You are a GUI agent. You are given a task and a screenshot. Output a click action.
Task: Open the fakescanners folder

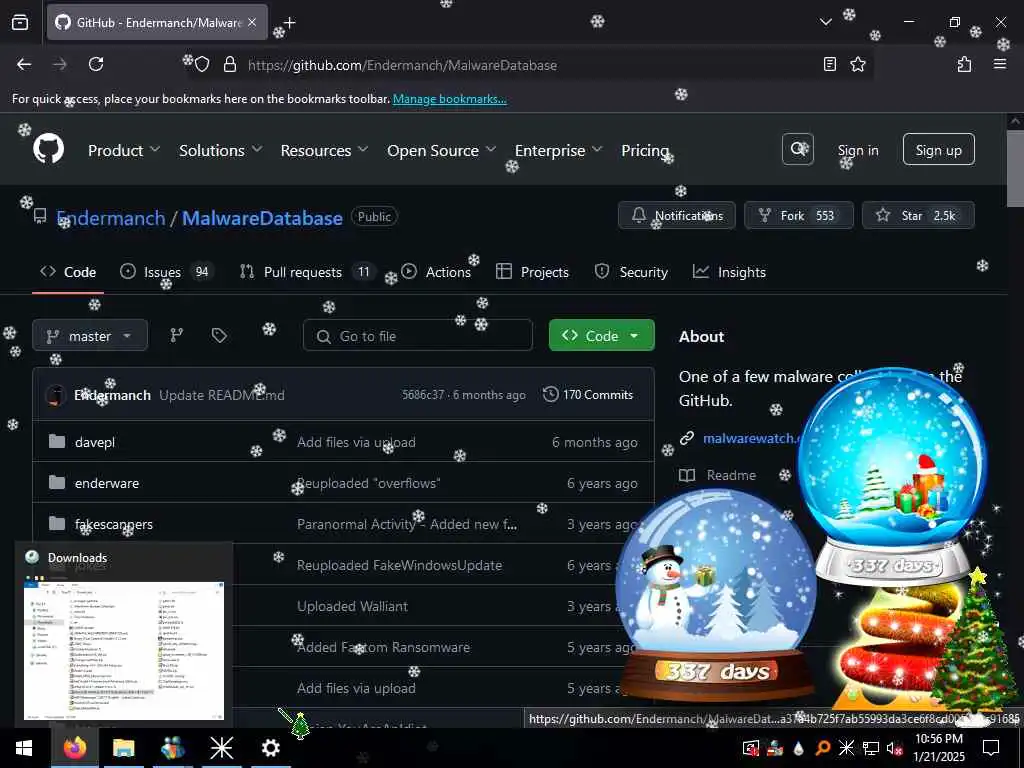(x=114, y=524)
